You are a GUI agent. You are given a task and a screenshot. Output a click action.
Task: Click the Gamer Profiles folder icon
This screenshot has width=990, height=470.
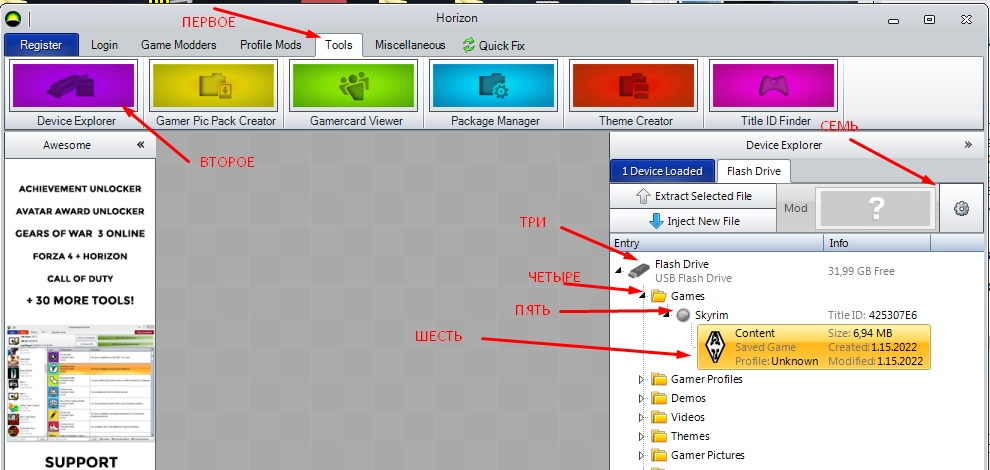[x=659, y=379]
